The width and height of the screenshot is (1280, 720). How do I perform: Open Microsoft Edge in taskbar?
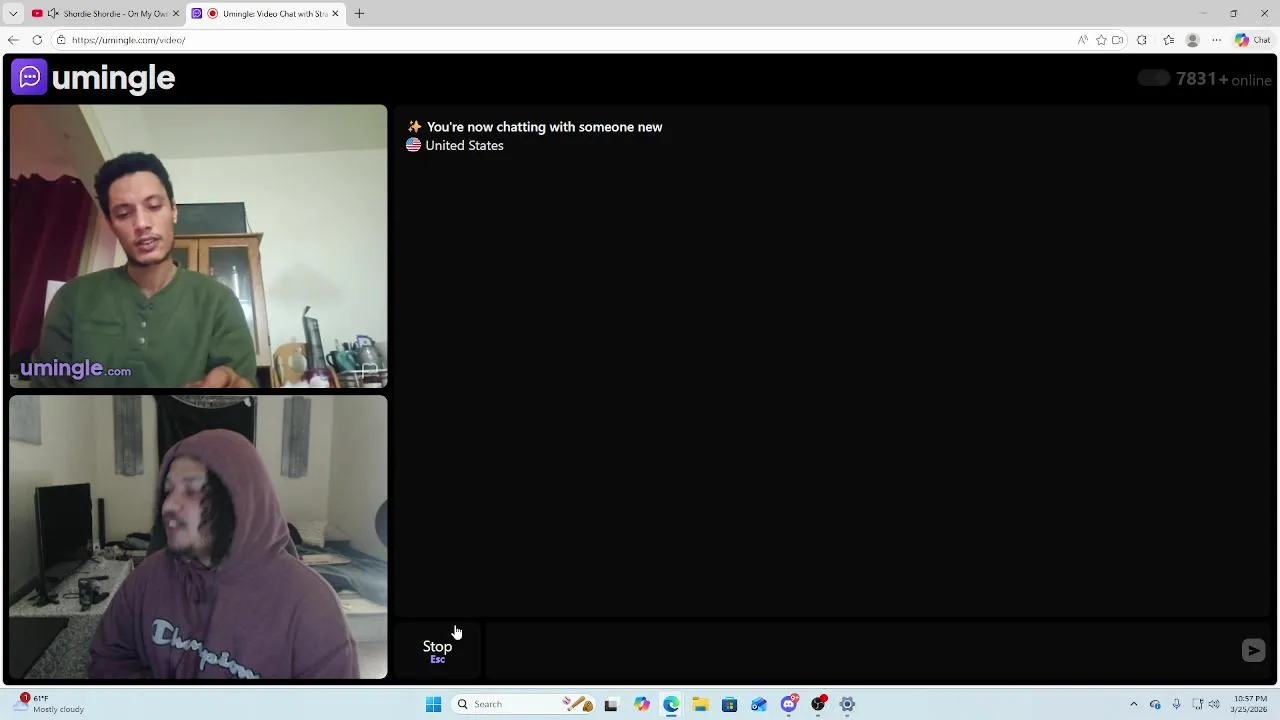[671, 704]
